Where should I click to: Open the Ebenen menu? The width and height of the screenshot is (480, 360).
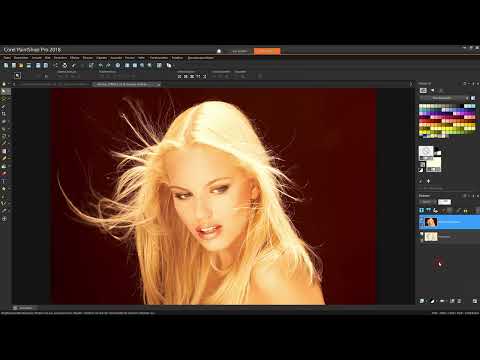88,58
